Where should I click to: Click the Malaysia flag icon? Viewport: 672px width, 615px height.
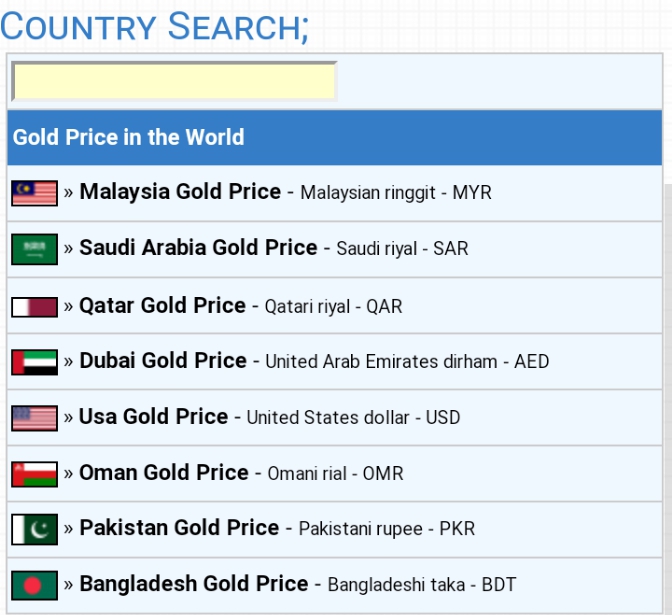point(34,193)
